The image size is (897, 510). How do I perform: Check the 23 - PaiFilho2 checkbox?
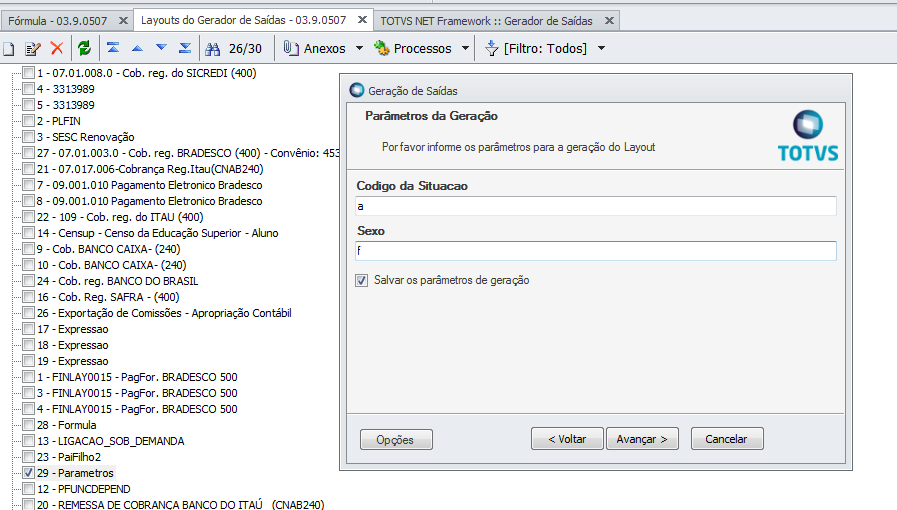point(29,456)
